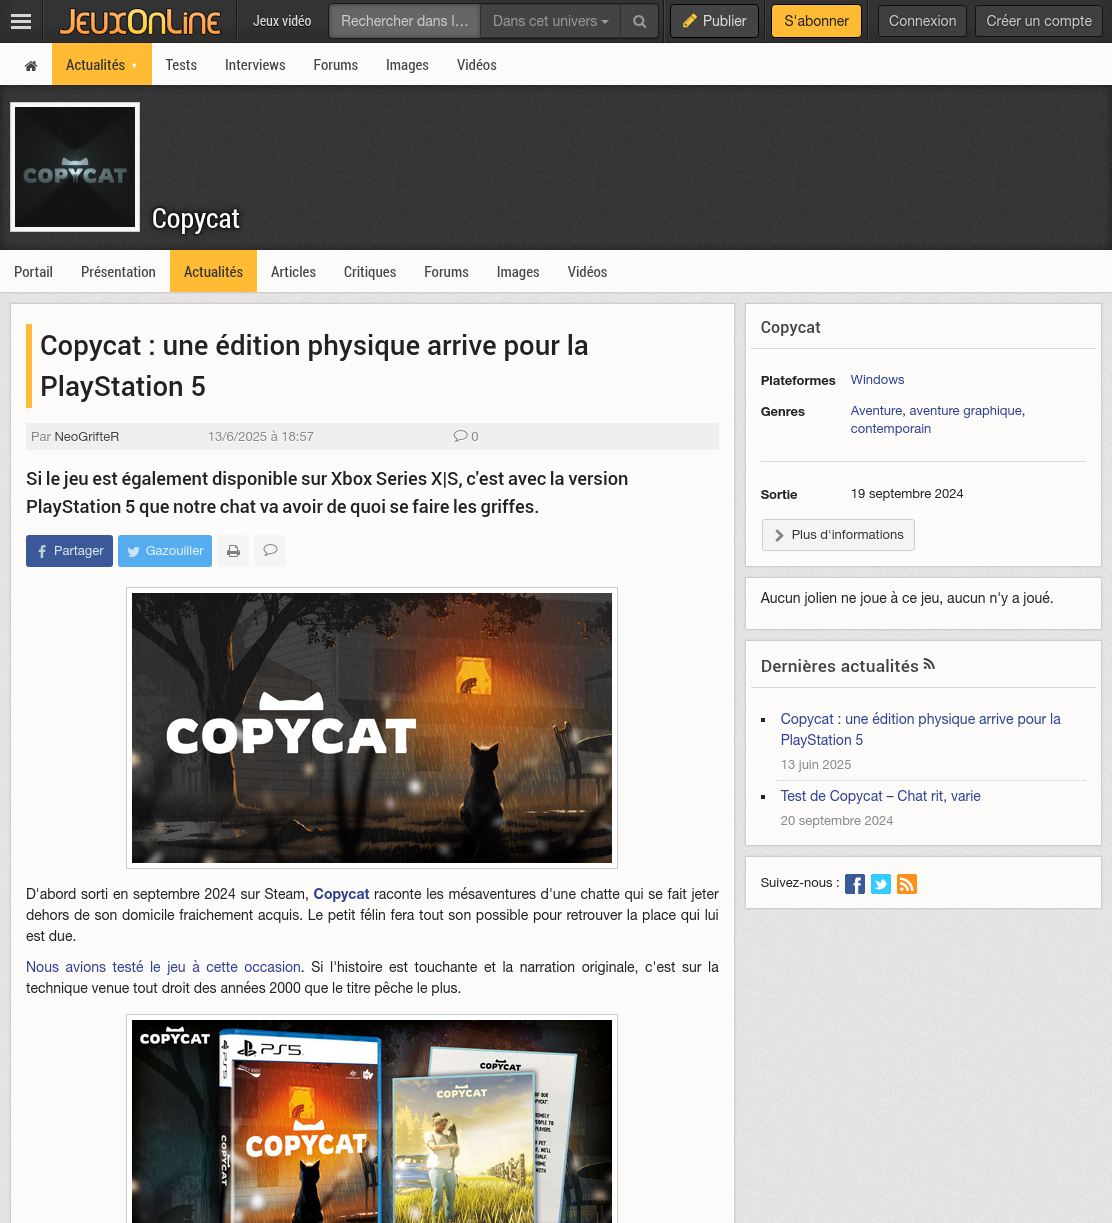Open the orange RSS feed icon
The height and width of the screenshot is (1223, 1112).
[x=907, y=884]
